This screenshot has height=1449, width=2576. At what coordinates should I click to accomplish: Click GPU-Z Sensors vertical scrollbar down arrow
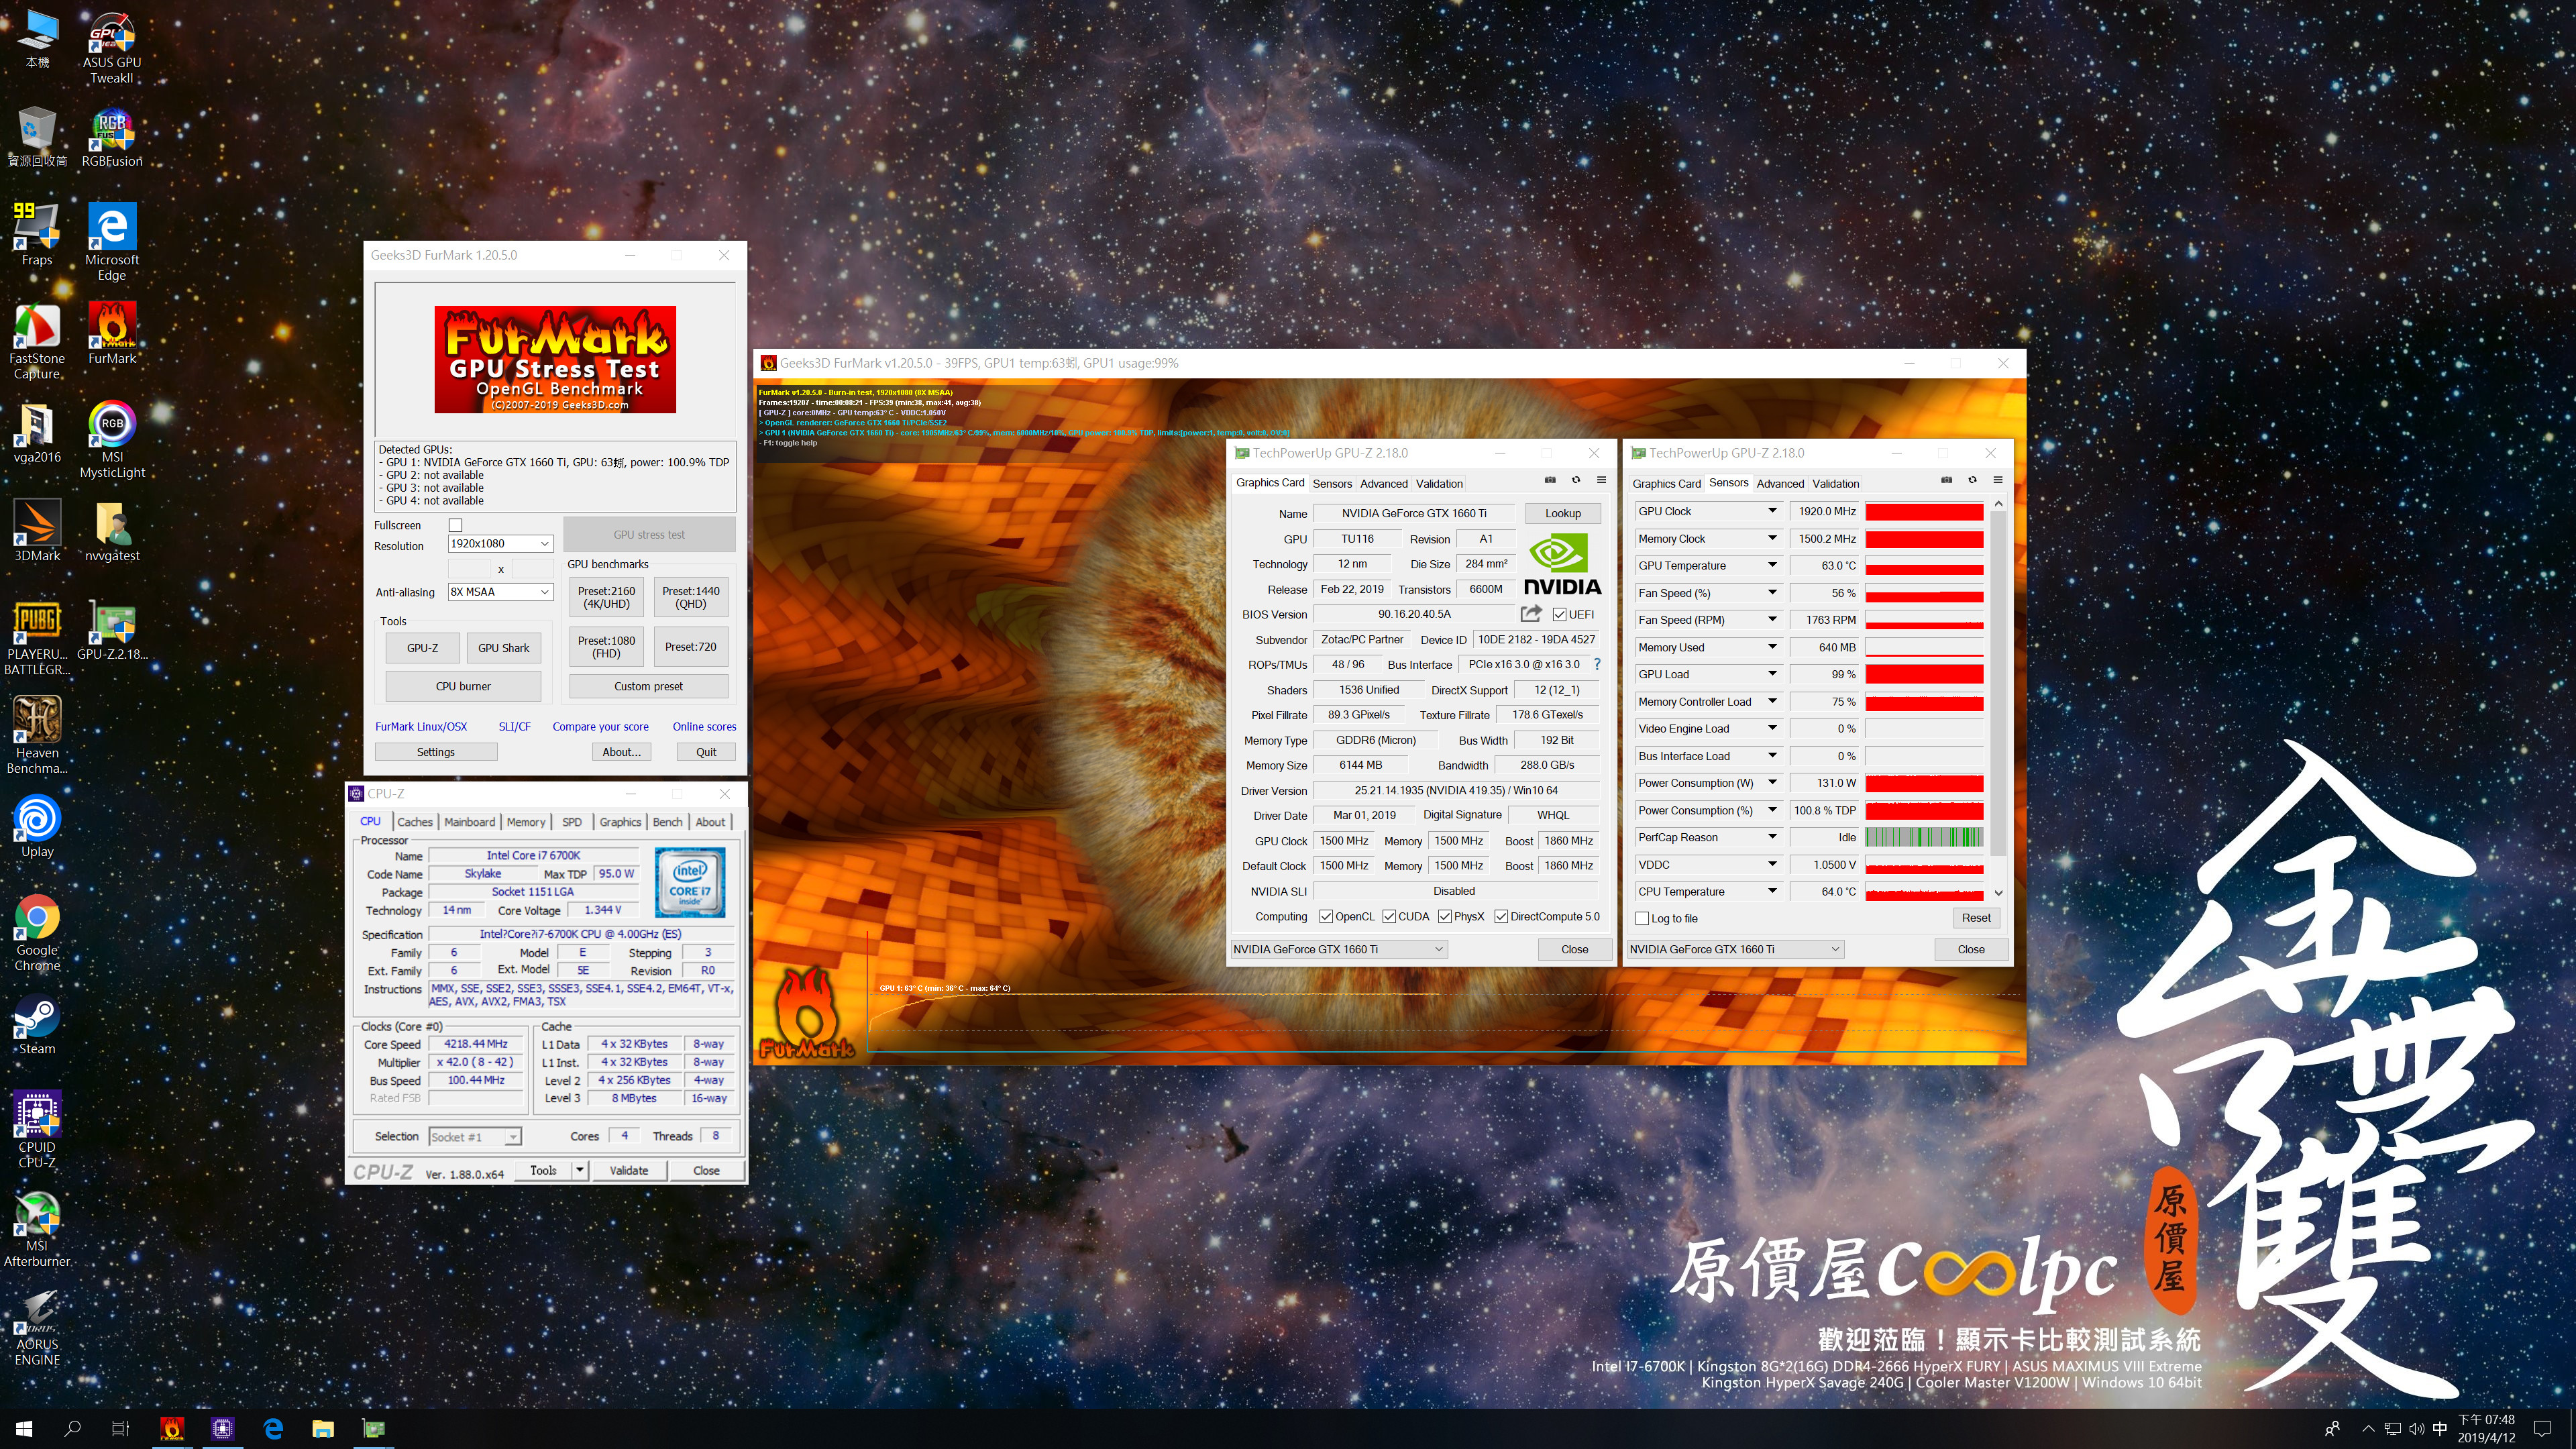pos(1999,893)
